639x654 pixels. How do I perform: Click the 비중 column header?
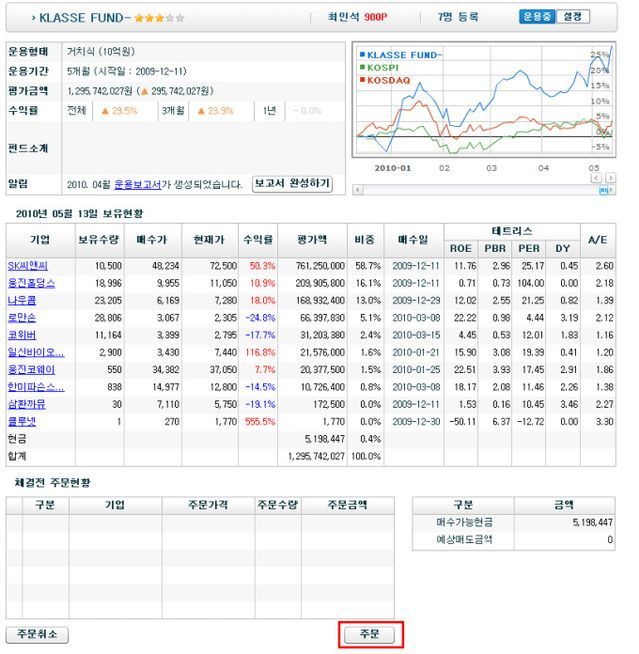coord(365,240)
